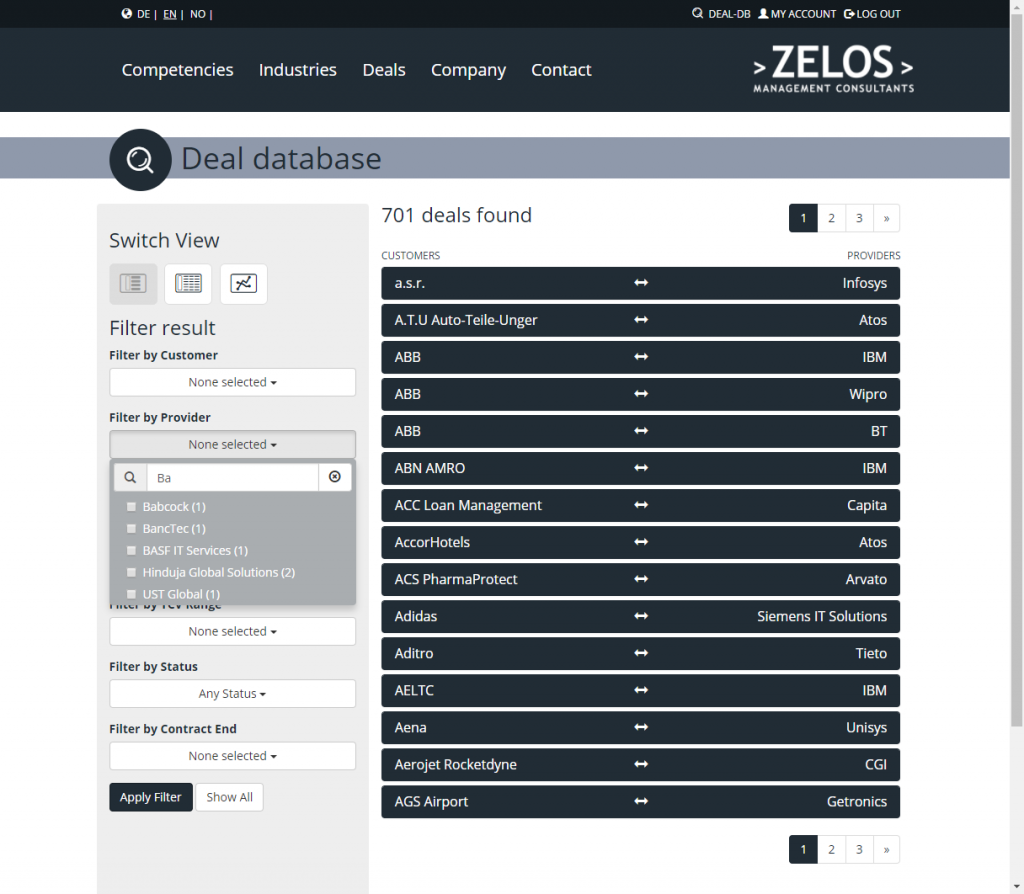Switch language to EN
The width and height of the screenshot is (1024, 894).
point(170,14)
